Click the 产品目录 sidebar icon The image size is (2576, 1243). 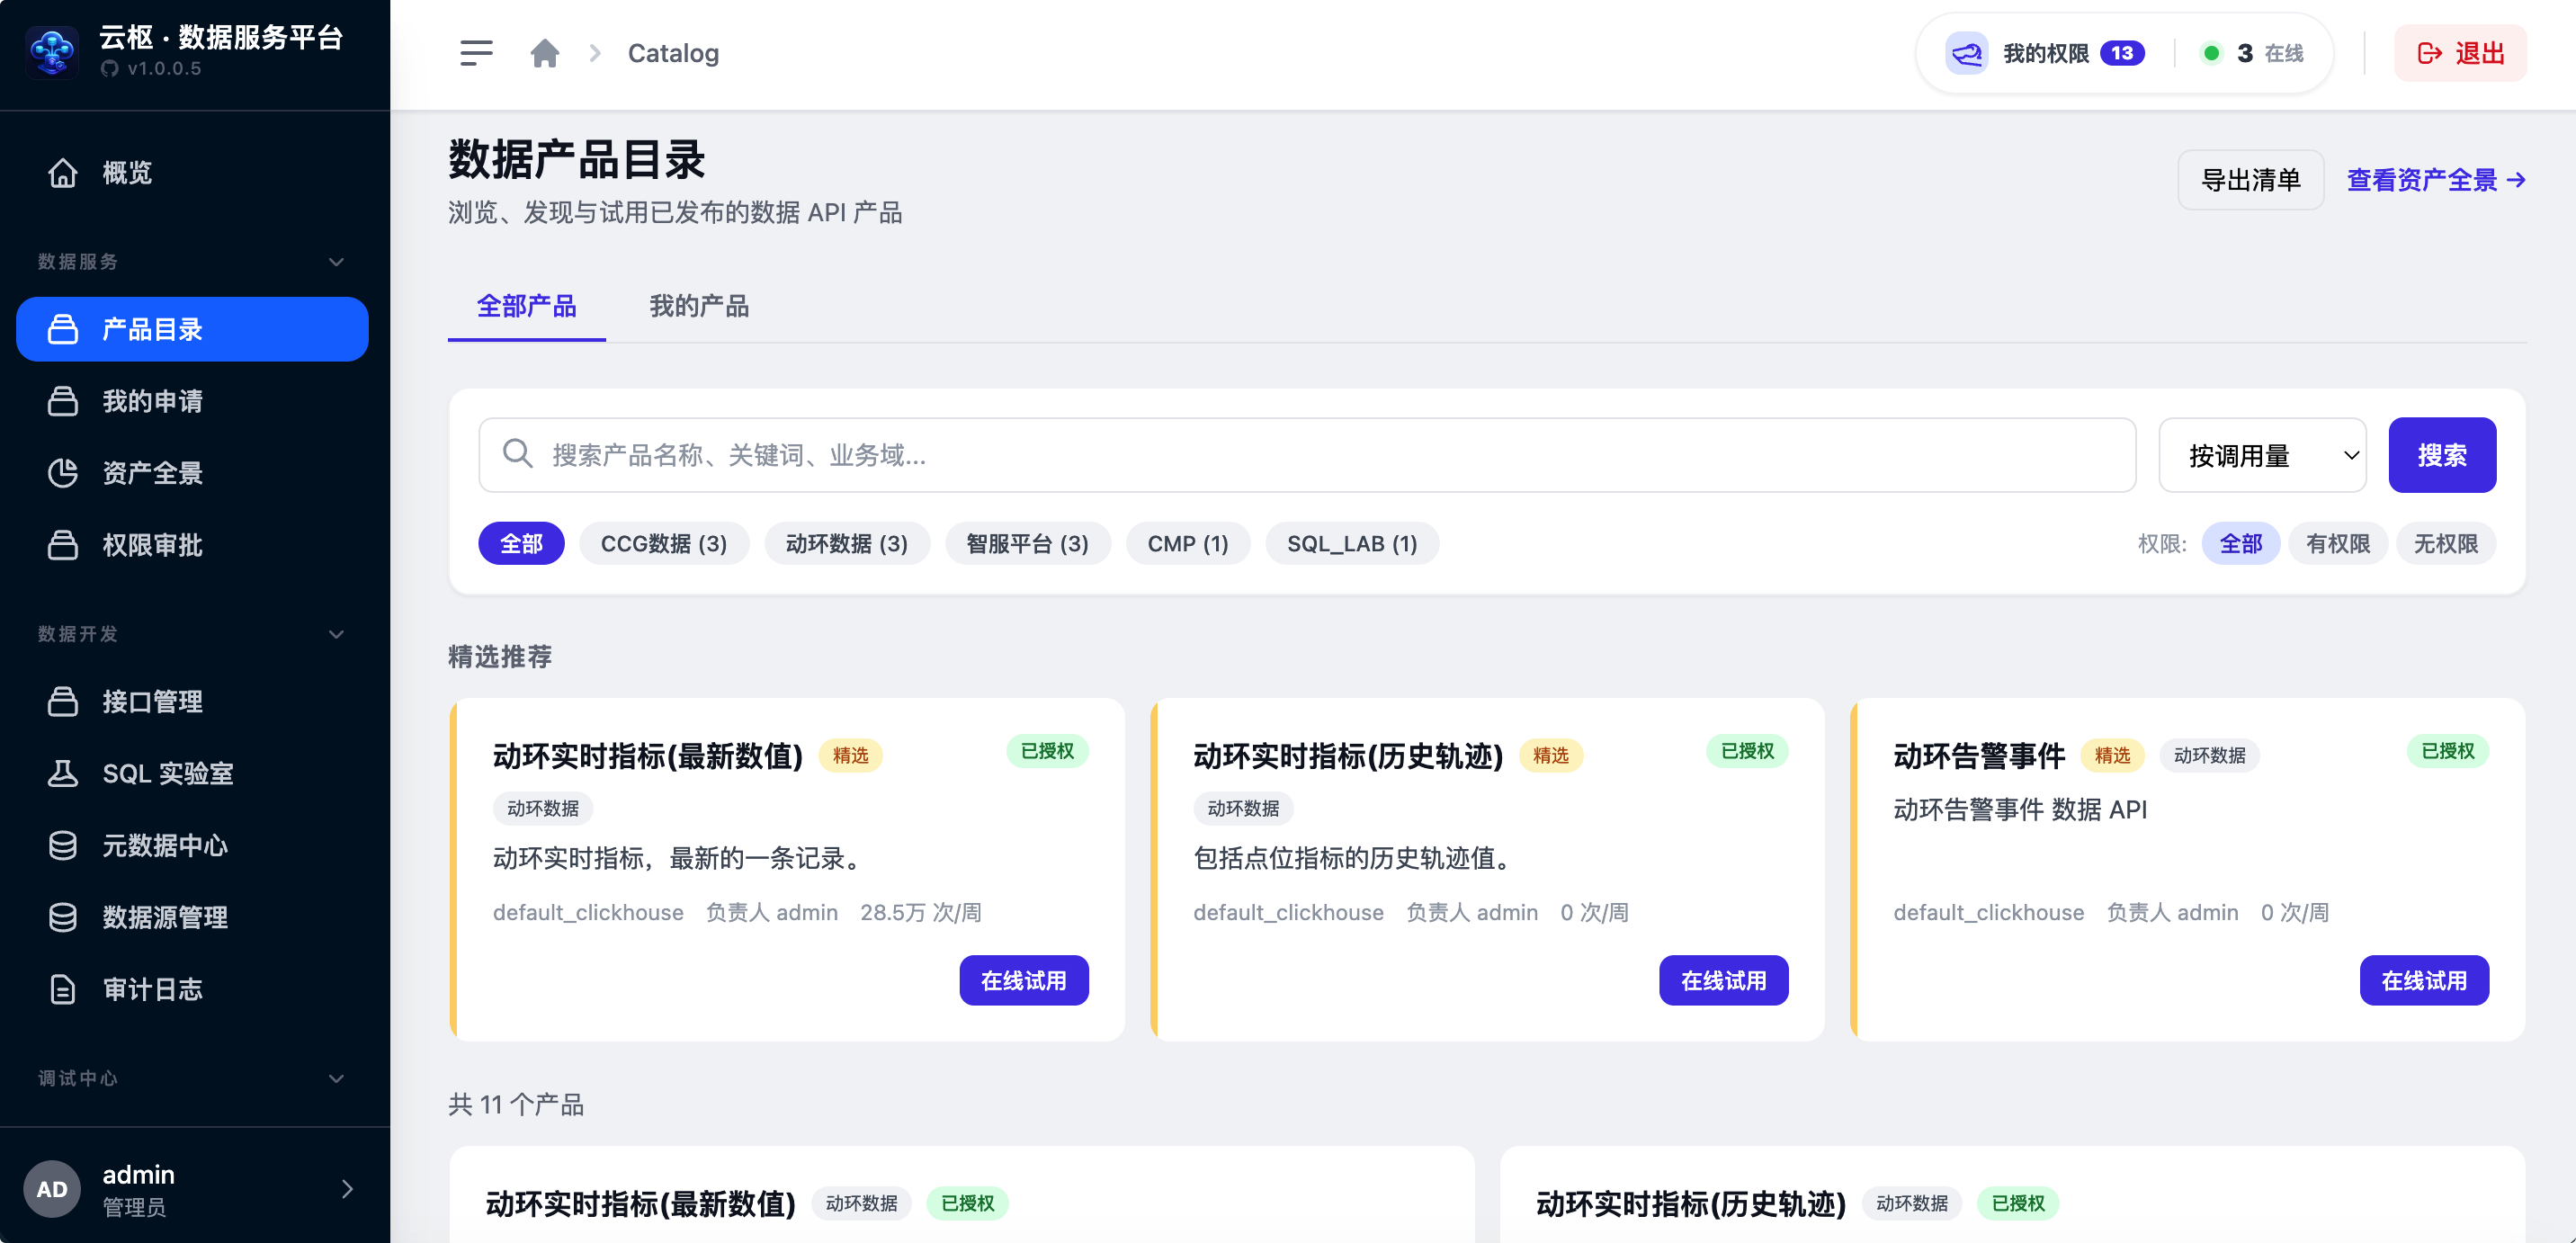click(x=63, y=329)
